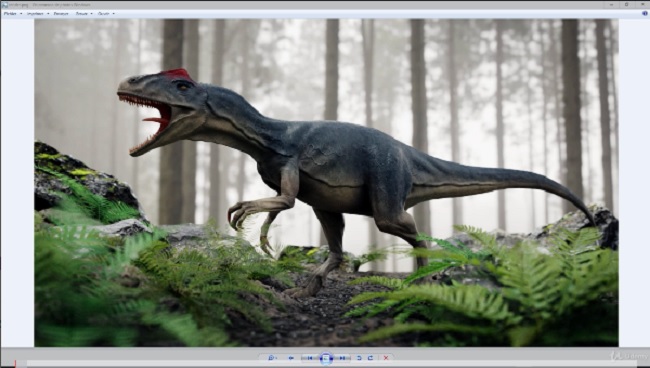Open the blue help icon
This screenshot has width=650, height=368.
645,13
